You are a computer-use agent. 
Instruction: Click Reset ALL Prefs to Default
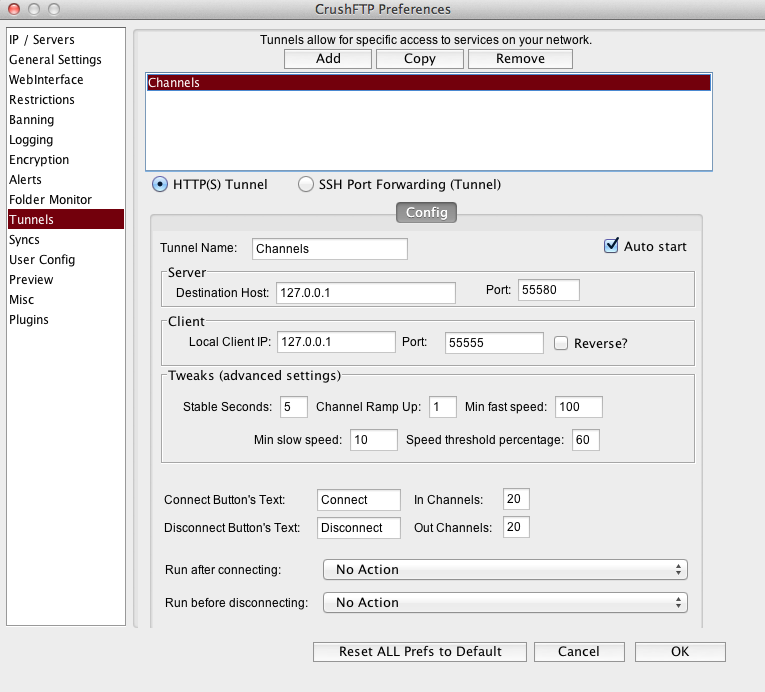pos(420,652)
